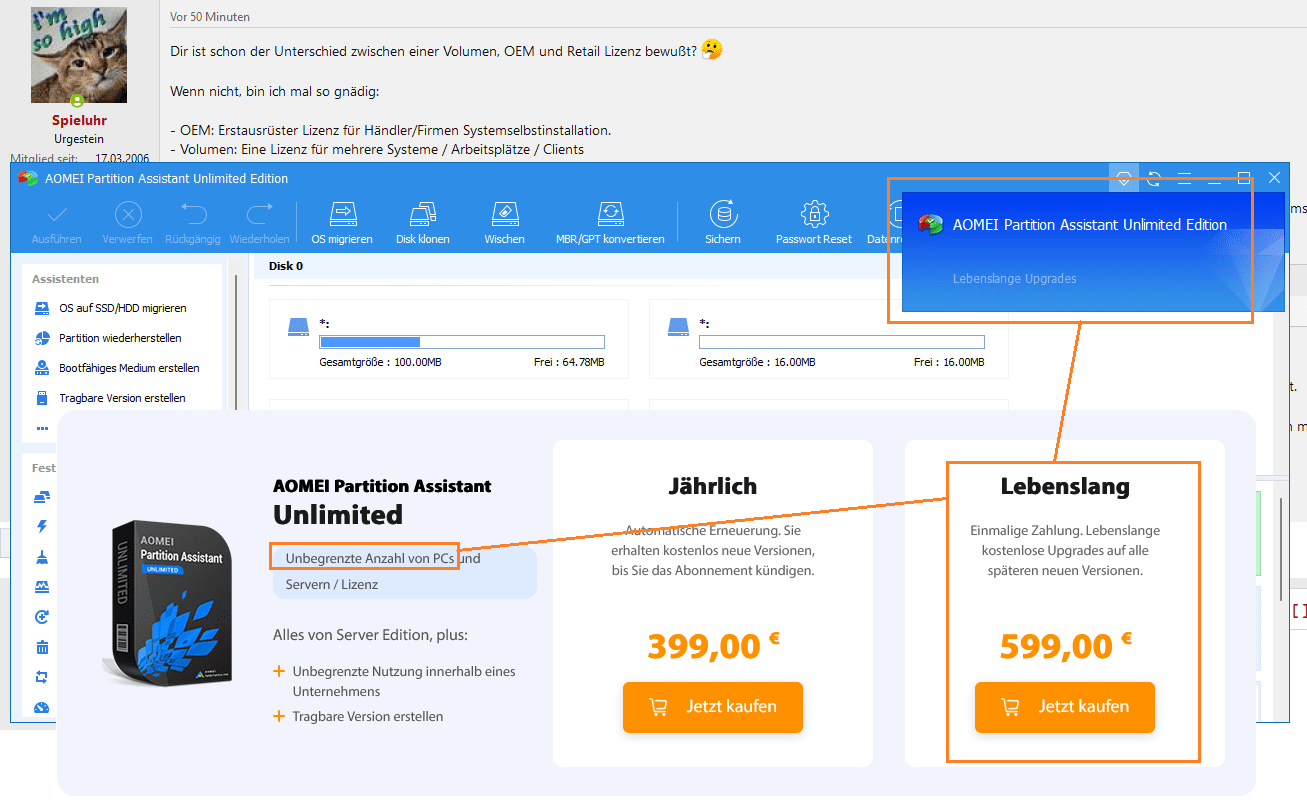This screenshot has width=1307, height=802.
Task: Click the diamond upgrade icon in title bar
Action: [1124, 178]
